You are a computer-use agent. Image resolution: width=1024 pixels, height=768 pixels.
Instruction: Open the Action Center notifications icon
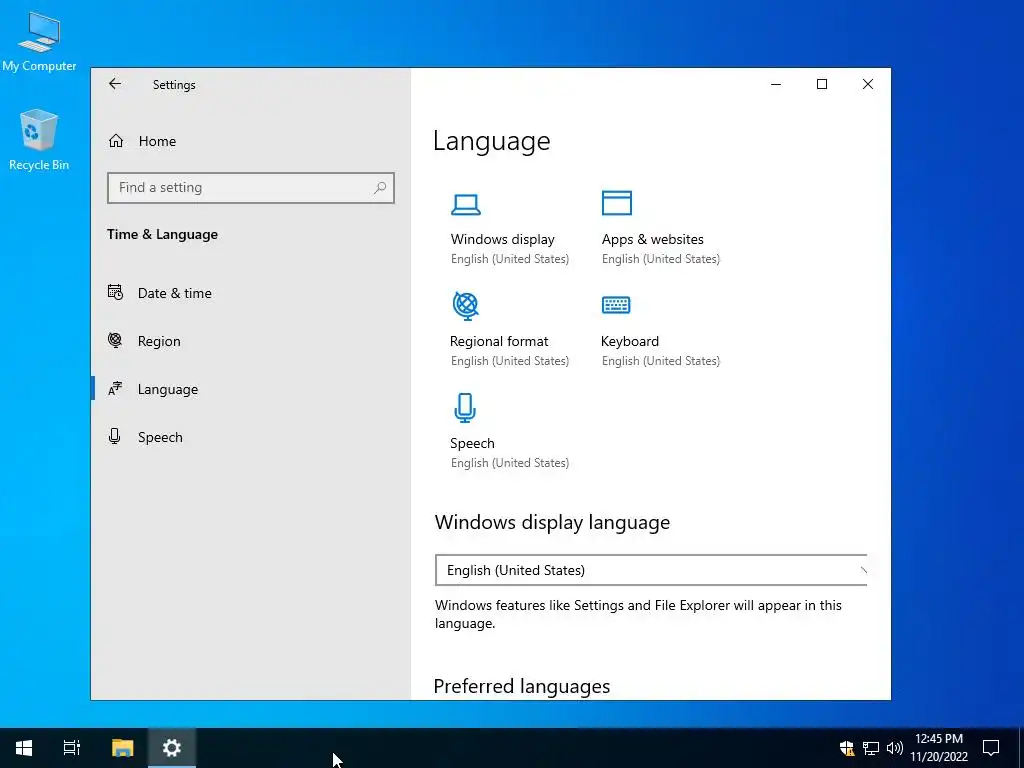pyautogui.click(x=991, y=748)
